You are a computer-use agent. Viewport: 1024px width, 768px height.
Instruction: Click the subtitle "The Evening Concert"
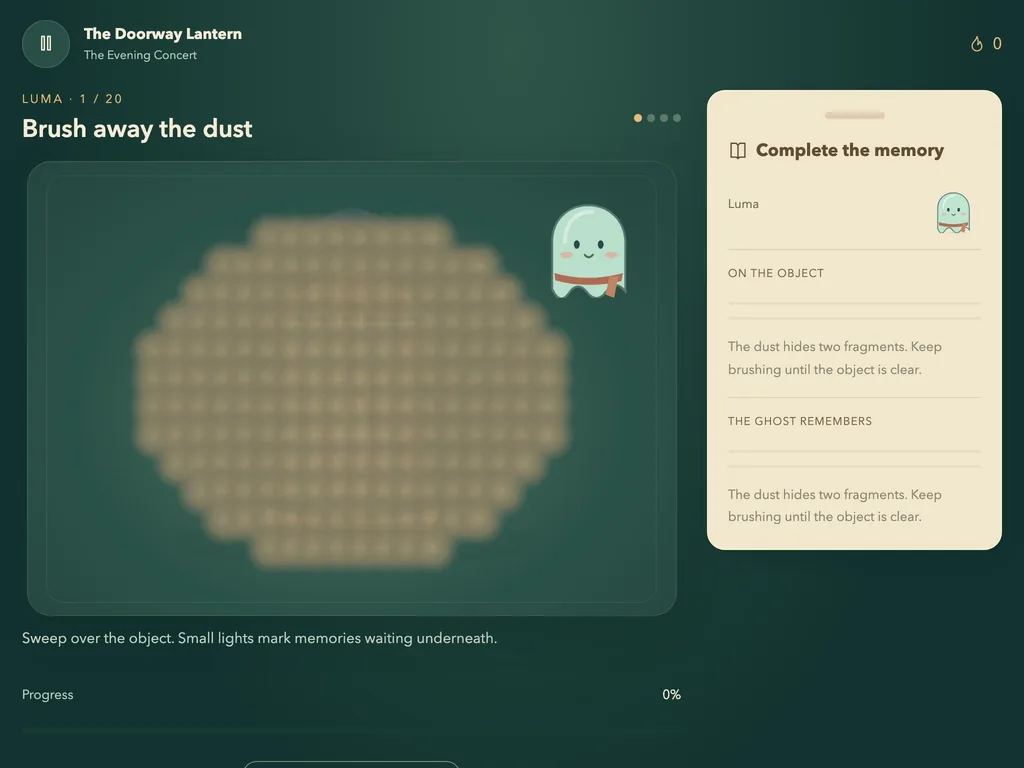[x=140, y=56]
